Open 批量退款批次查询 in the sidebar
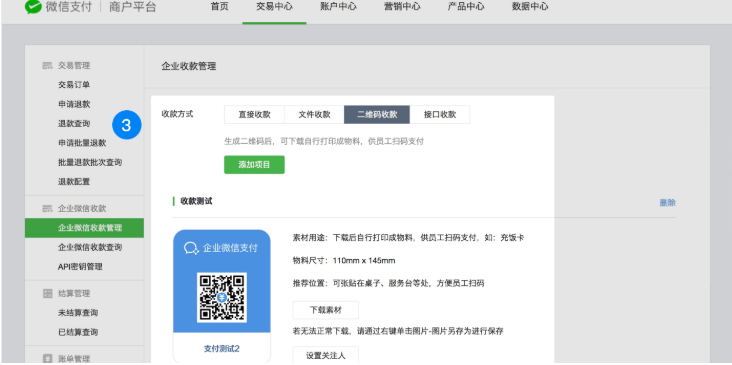Screen dimensions: 732x365 90,162
